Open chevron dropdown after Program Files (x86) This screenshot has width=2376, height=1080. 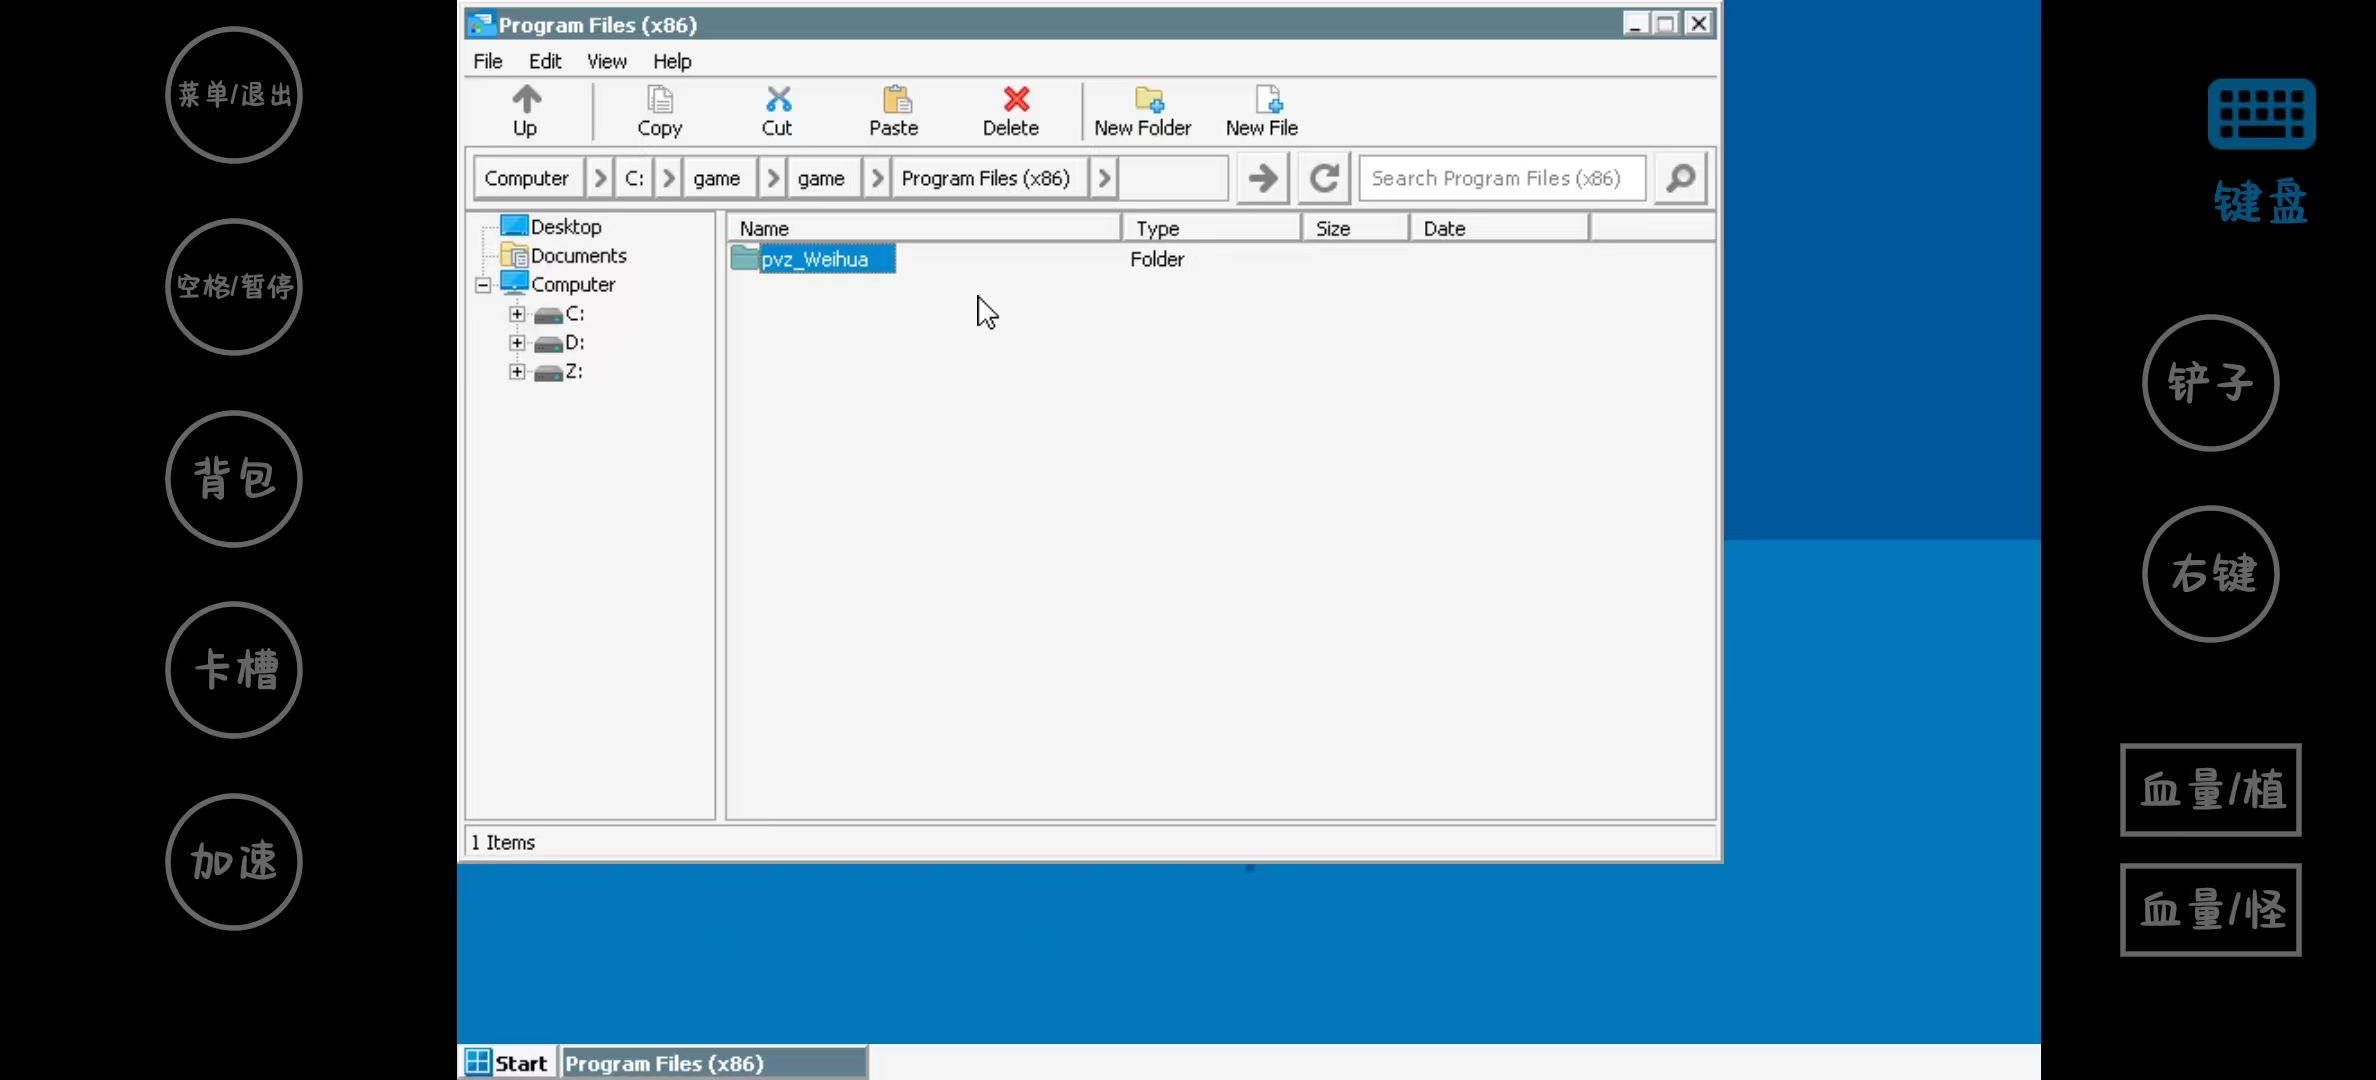pos(1103,178)
